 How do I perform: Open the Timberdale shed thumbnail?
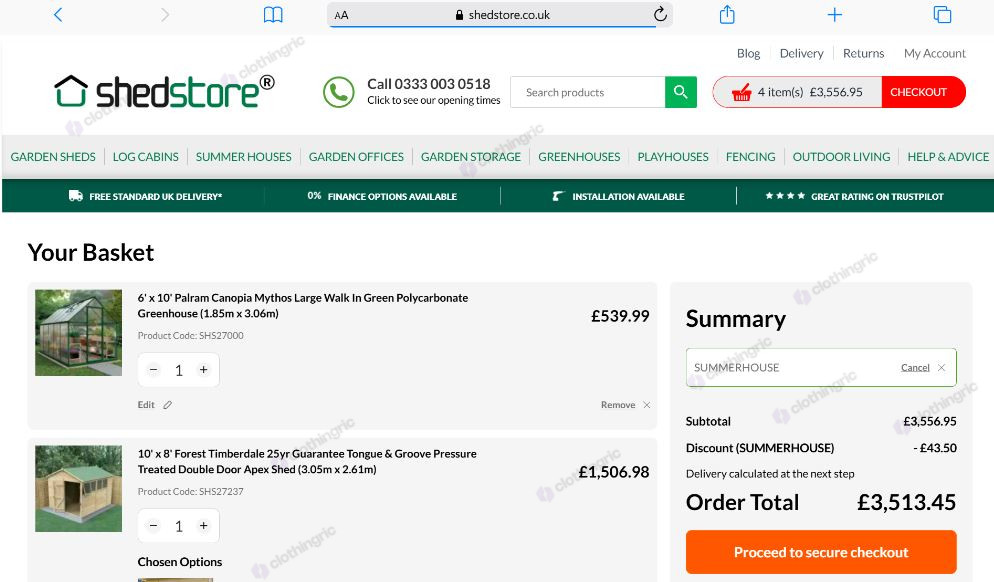[x=79, y=489]
